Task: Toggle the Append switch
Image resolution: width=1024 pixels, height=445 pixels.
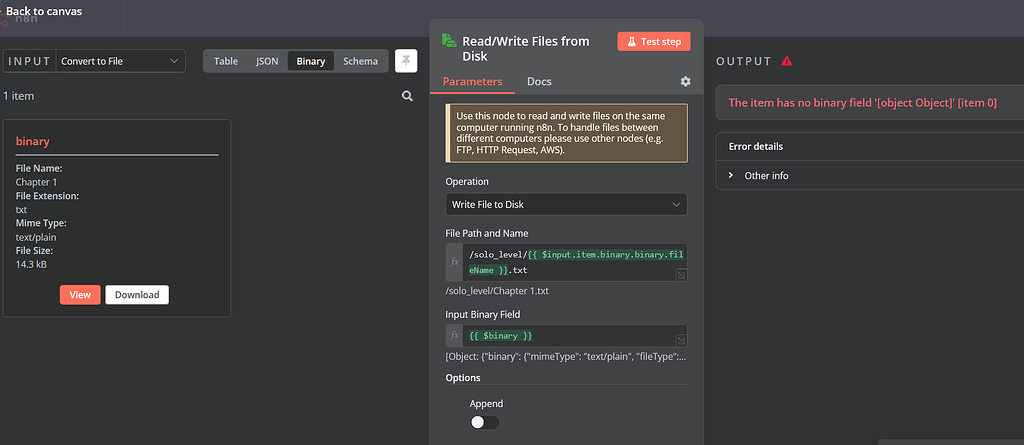Action: click(485, 422)
